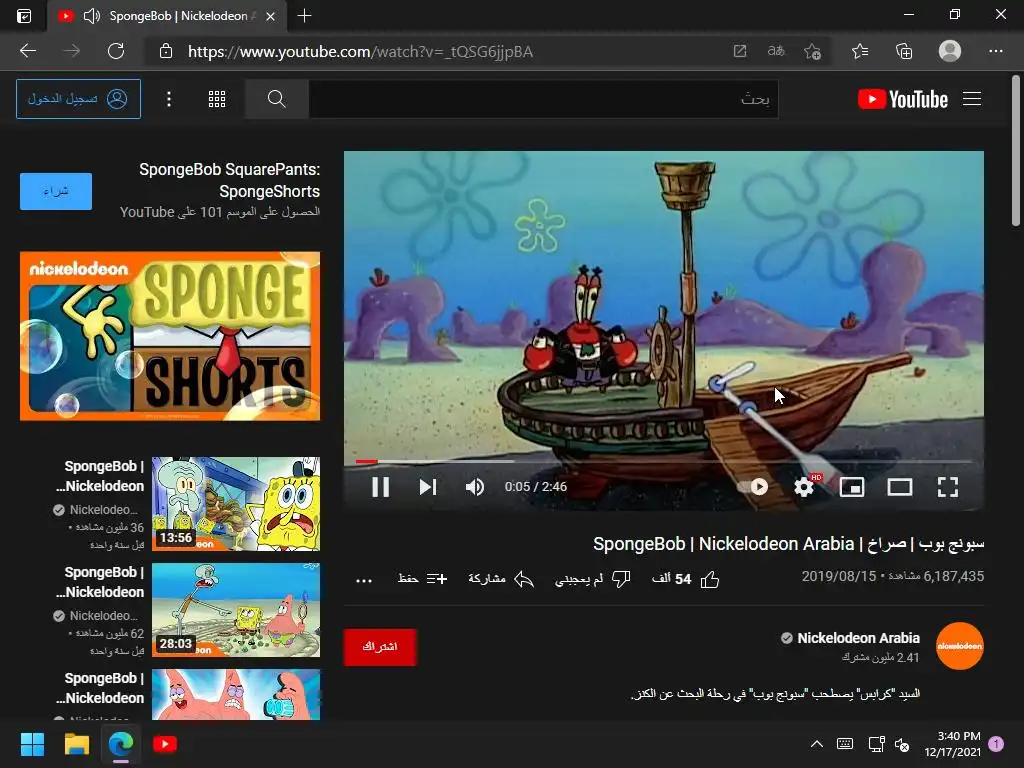Go back in the browser
Viewport: 1024px width, 768px height.
(x=28, y=51)
